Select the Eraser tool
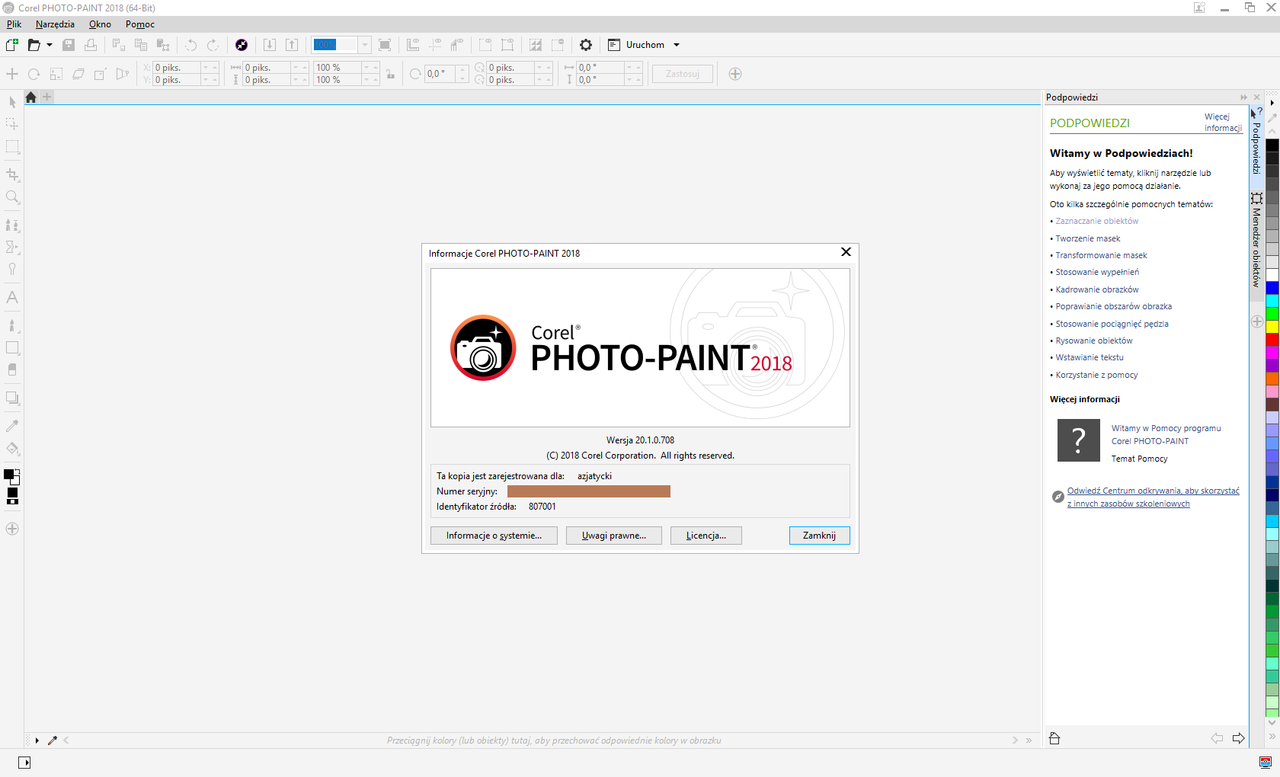1280x777 pixels. [13, 369]
